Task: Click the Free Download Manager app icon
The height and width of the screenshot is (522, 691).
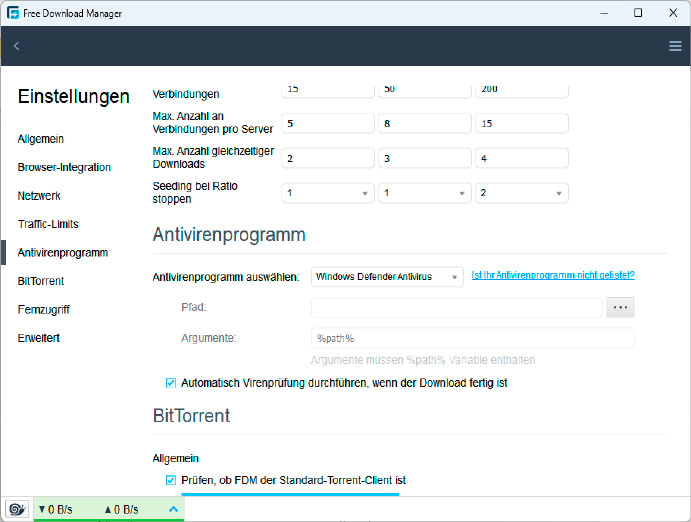Action: pos(13,13)
